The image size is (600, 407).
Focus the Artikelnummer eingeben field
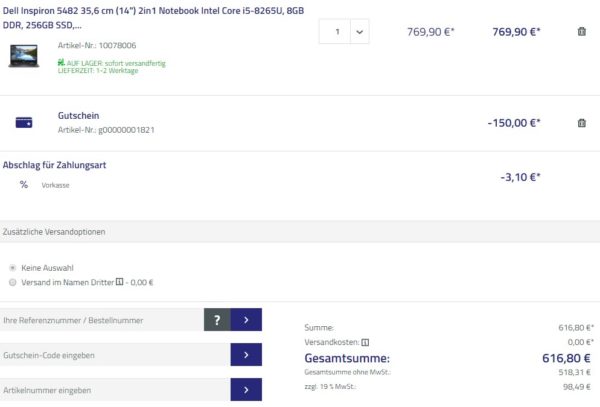click(112, 389)
